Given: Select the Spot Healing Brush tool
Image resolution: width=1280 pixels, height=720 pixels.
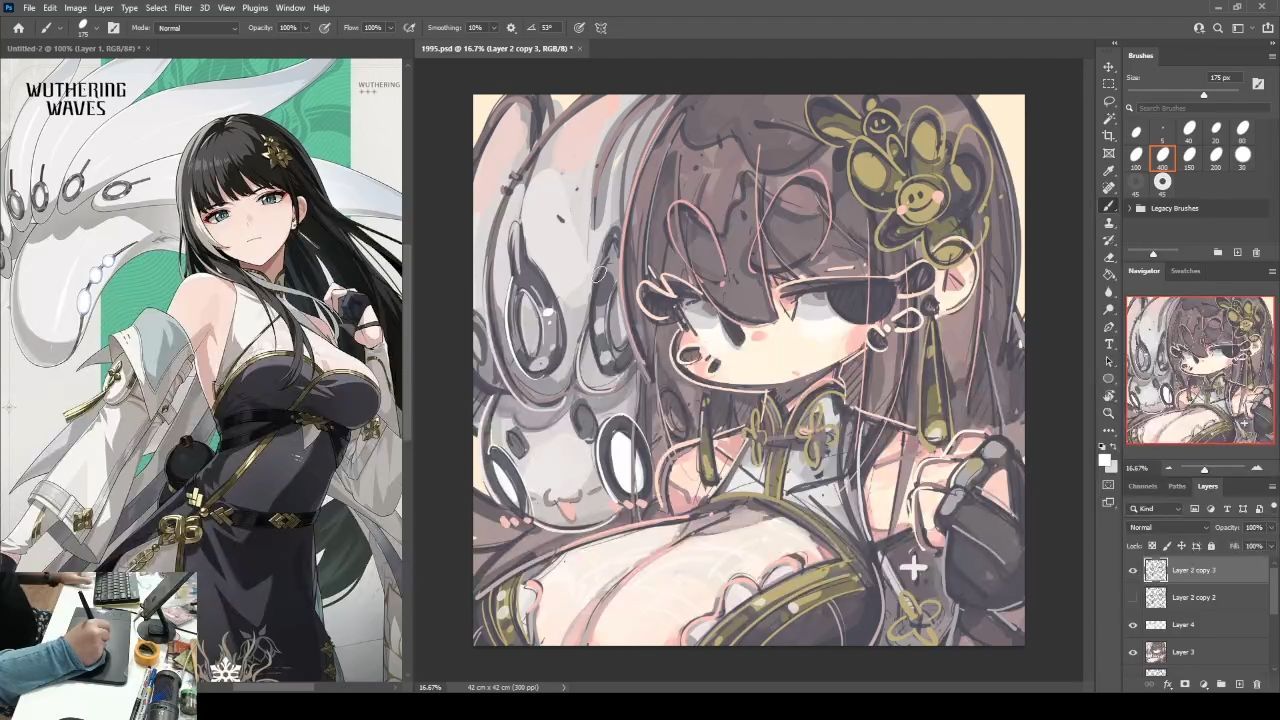Looking at the screenshot, I should click(1109, 187).
